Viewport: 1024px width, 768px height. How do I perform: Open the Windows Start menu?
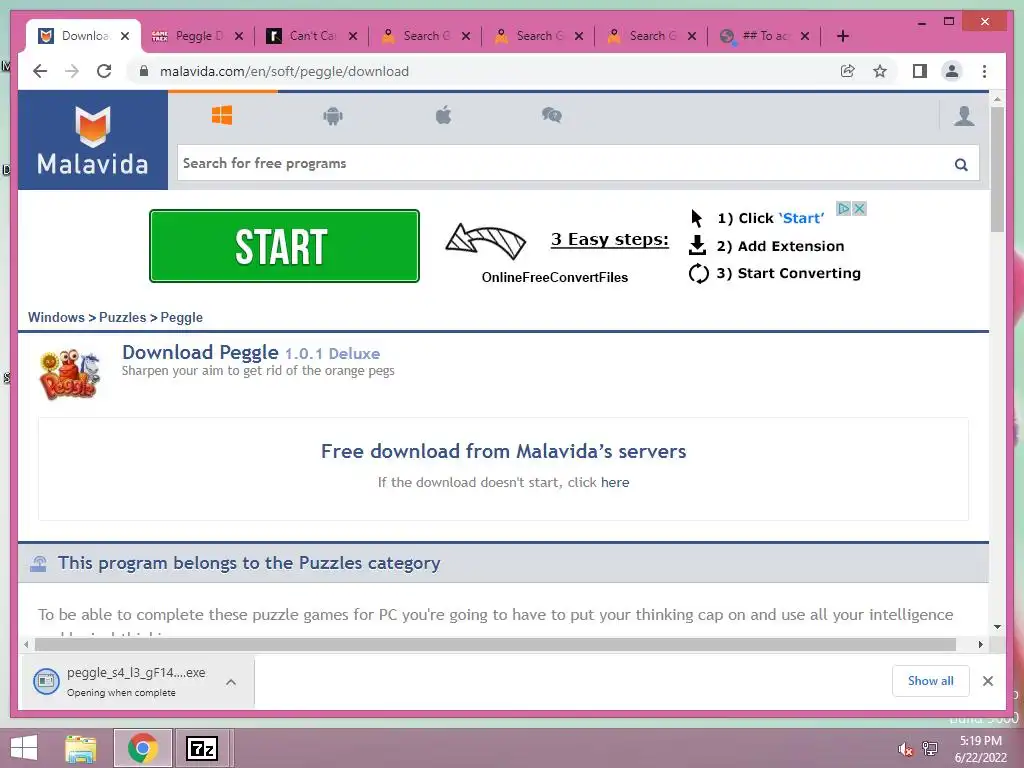coord(24,748)
